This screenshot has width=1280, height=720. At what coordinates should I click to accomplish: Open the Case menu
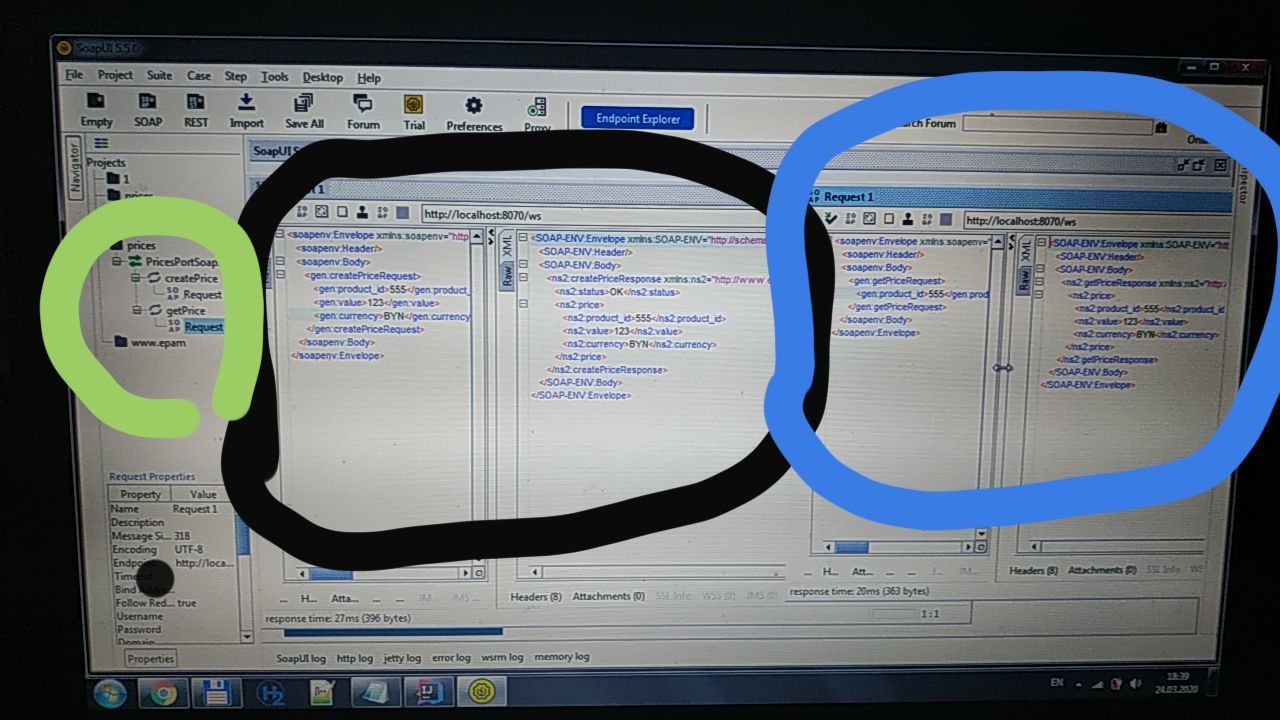199,76
